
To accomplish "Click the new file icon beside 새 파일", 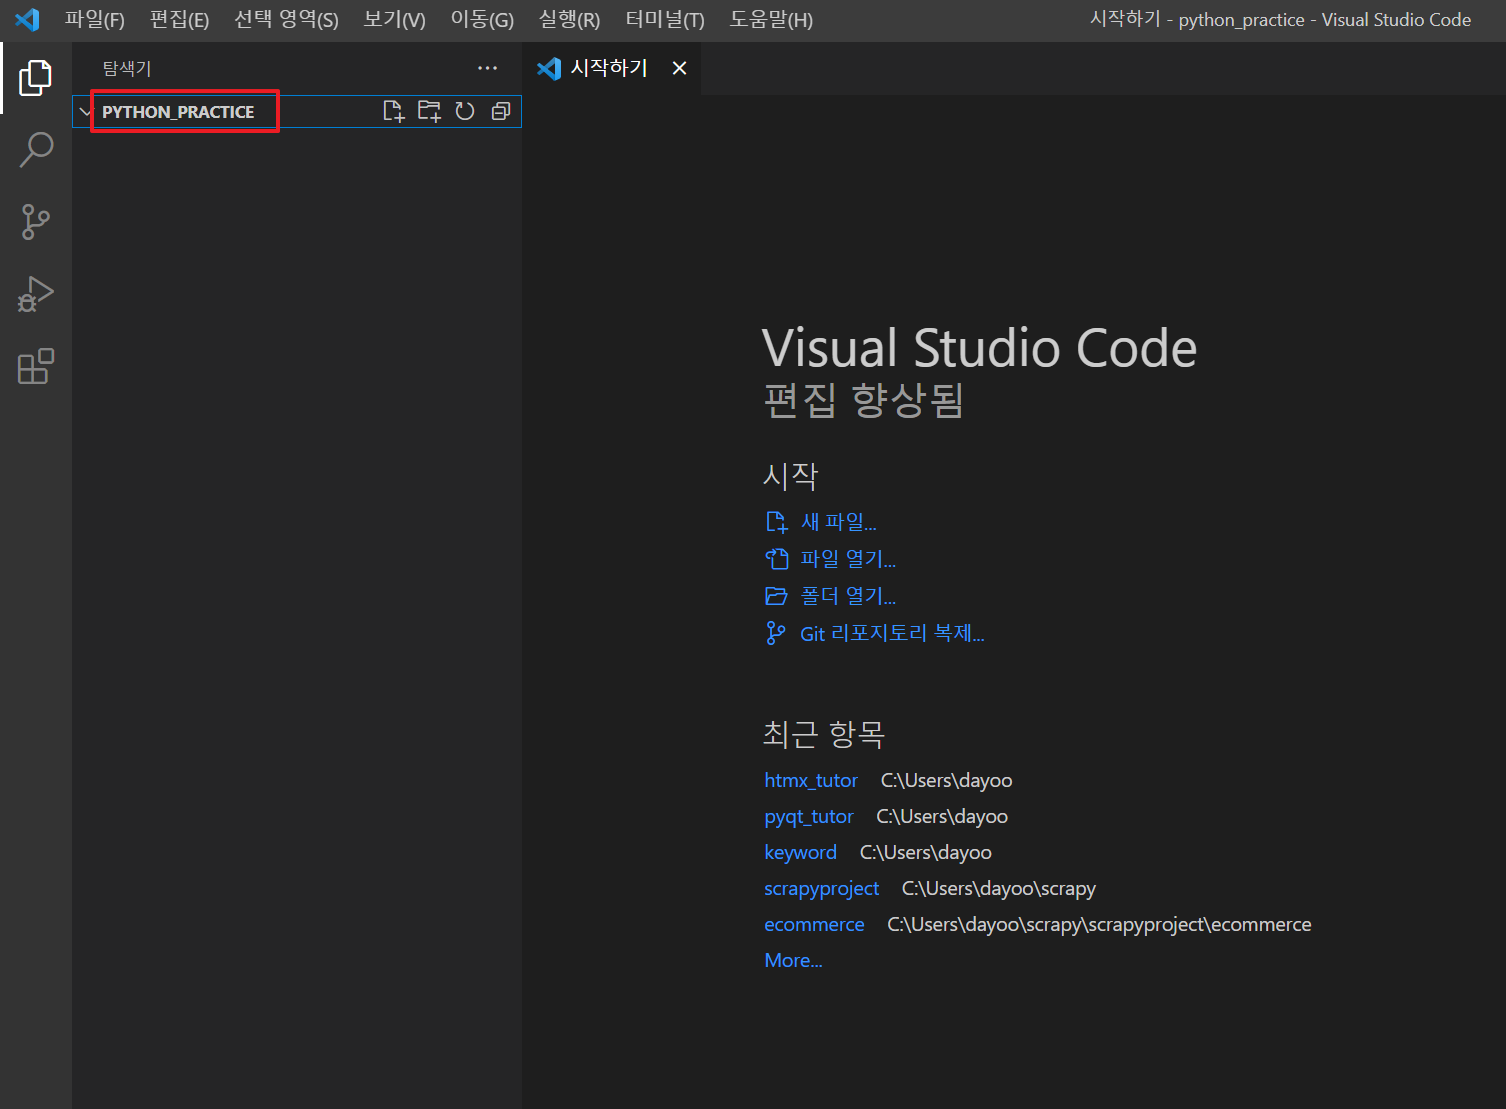I will pyautogui.click(x=777, y=522).
